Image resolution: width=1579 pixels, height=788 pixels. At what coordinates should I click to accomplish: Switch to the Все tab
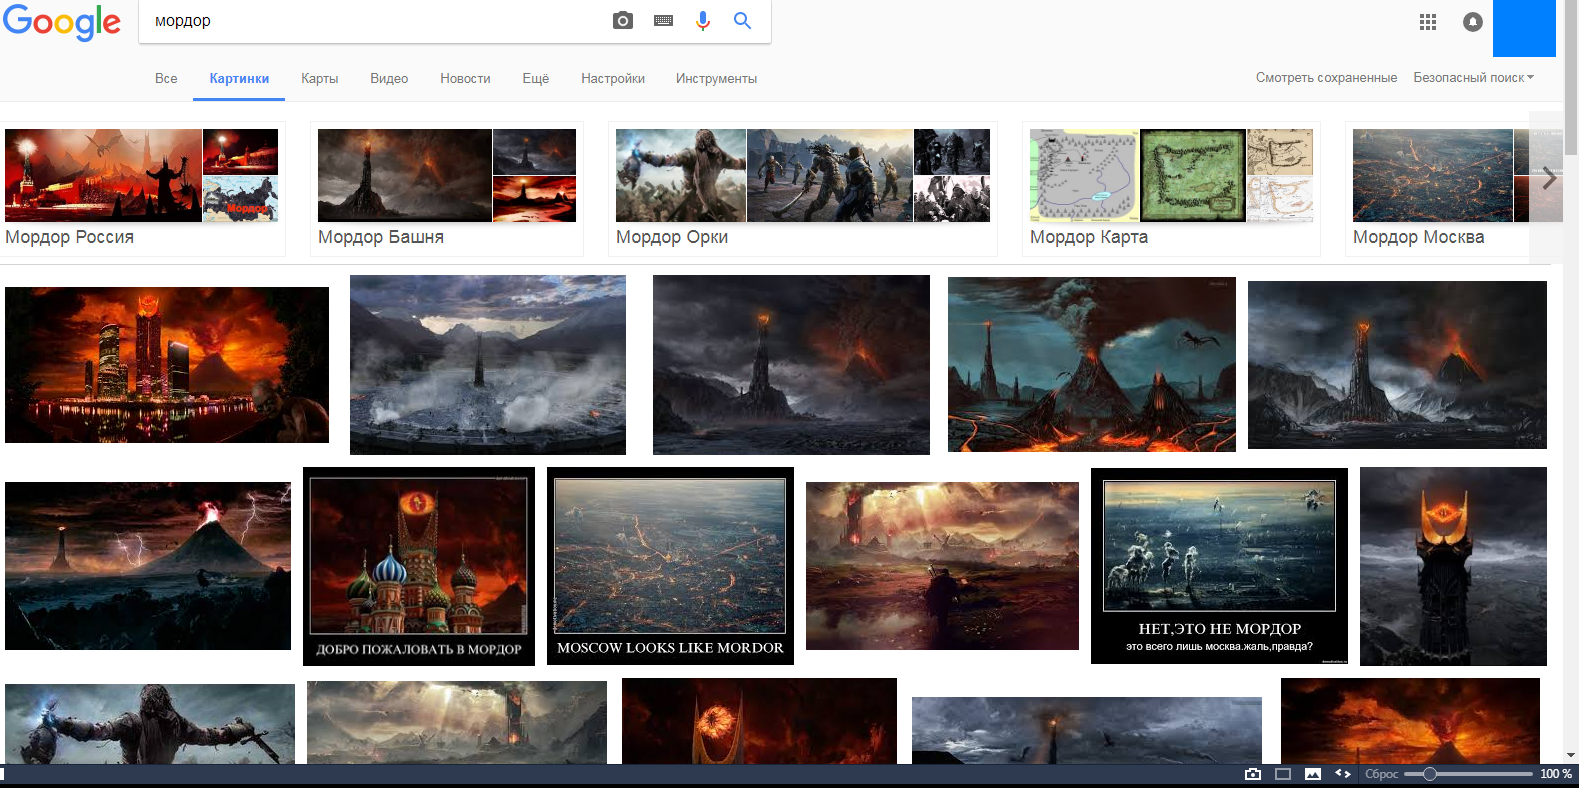point(166,78)
